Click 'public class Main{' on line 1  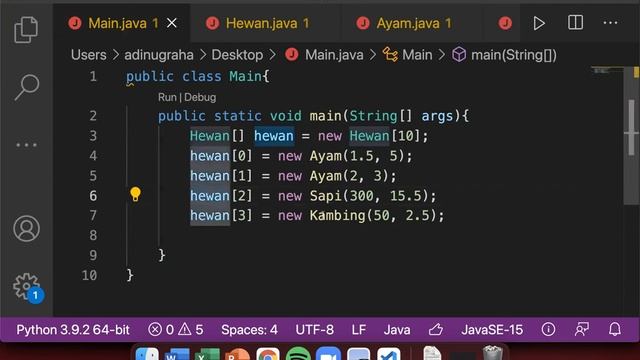point(198,76)
